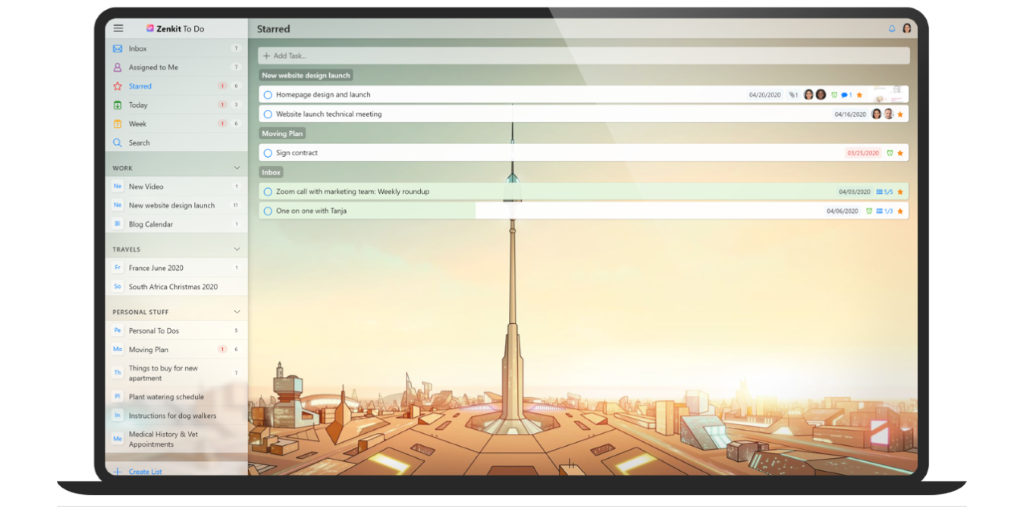This screenshot has height=512, width=1024.
Task: Collapse the TRAVELS folder chevron
Action: 237,249
